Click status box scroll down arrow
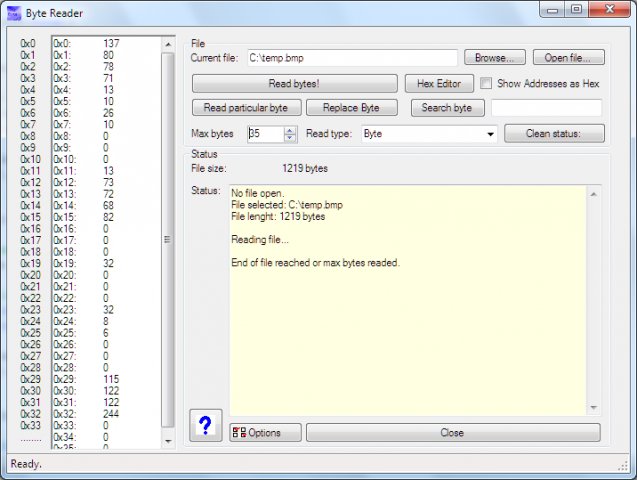The height and width of the screenshot is (480, 637). coord(594,407)
